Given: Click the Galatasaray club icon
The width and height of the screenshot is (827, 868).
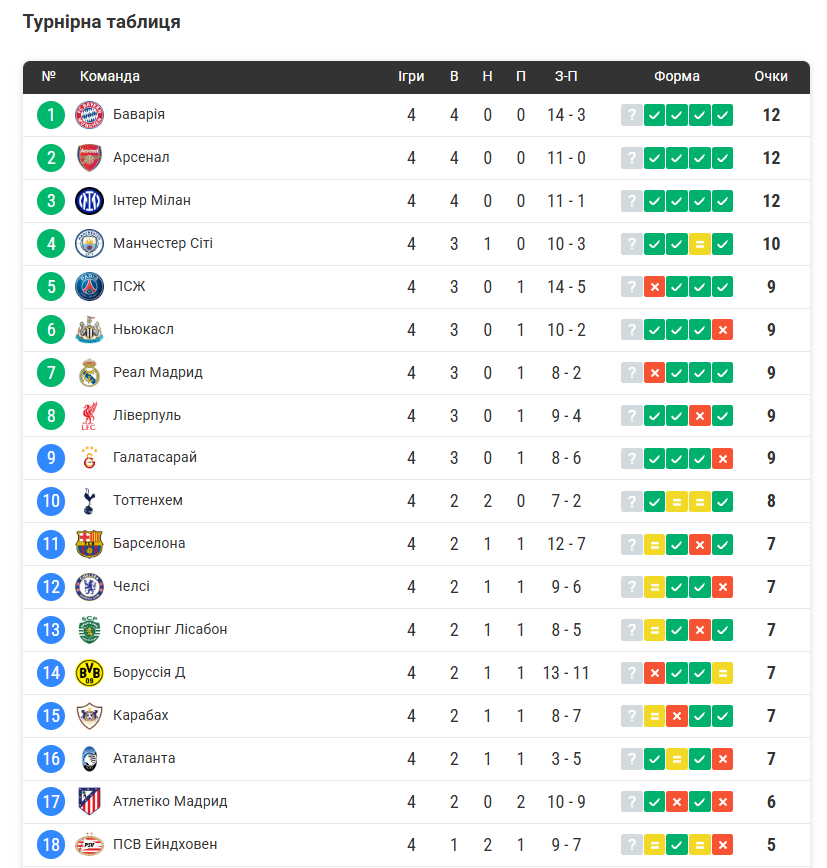Looking at the screenshot, I should [90, 458].
